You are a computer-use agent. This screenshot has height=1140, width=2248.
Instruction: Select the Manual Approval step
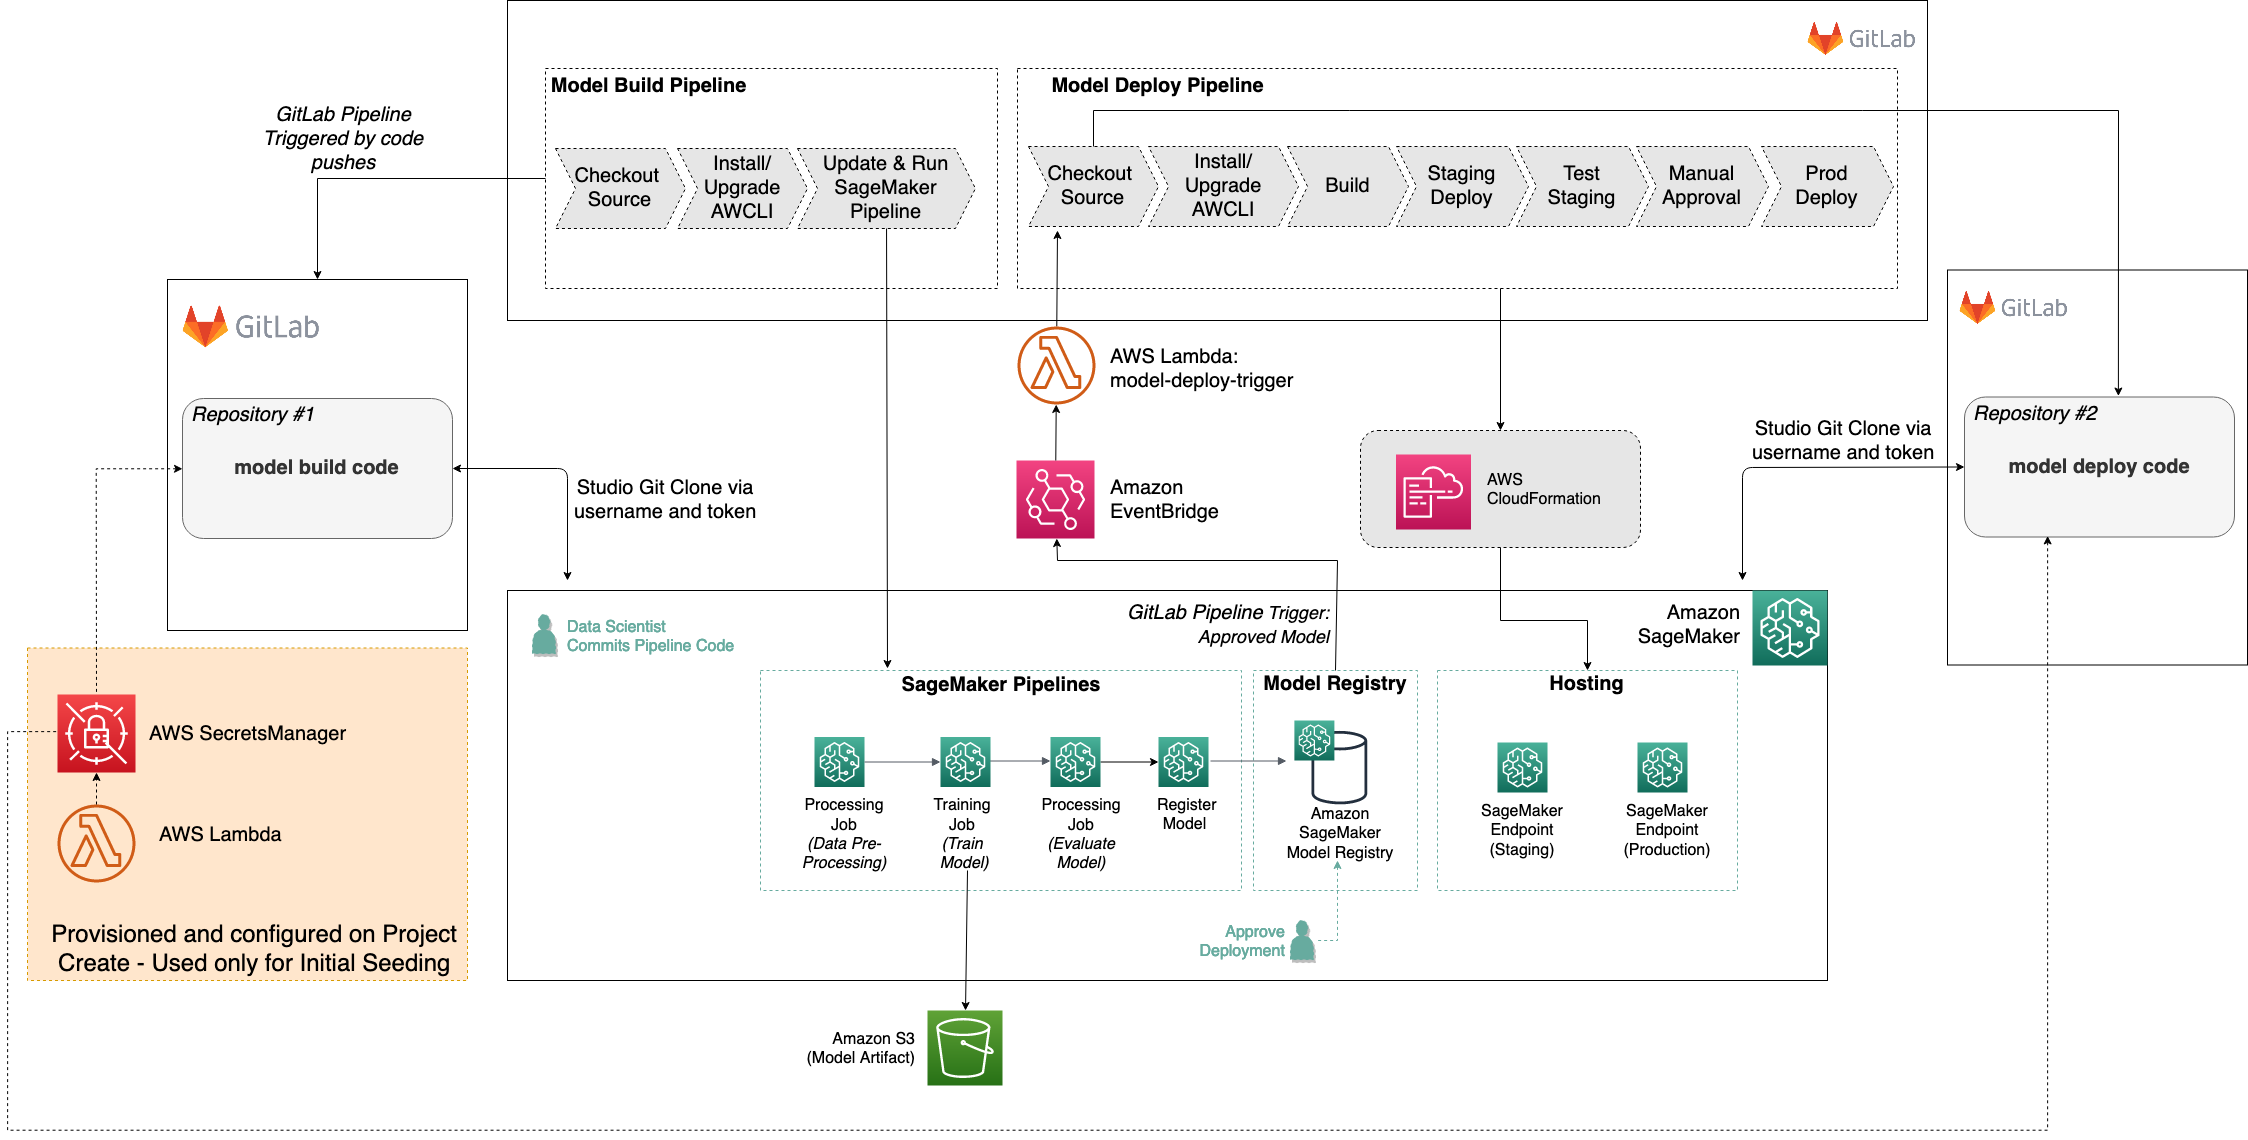tap(1701, 185)
